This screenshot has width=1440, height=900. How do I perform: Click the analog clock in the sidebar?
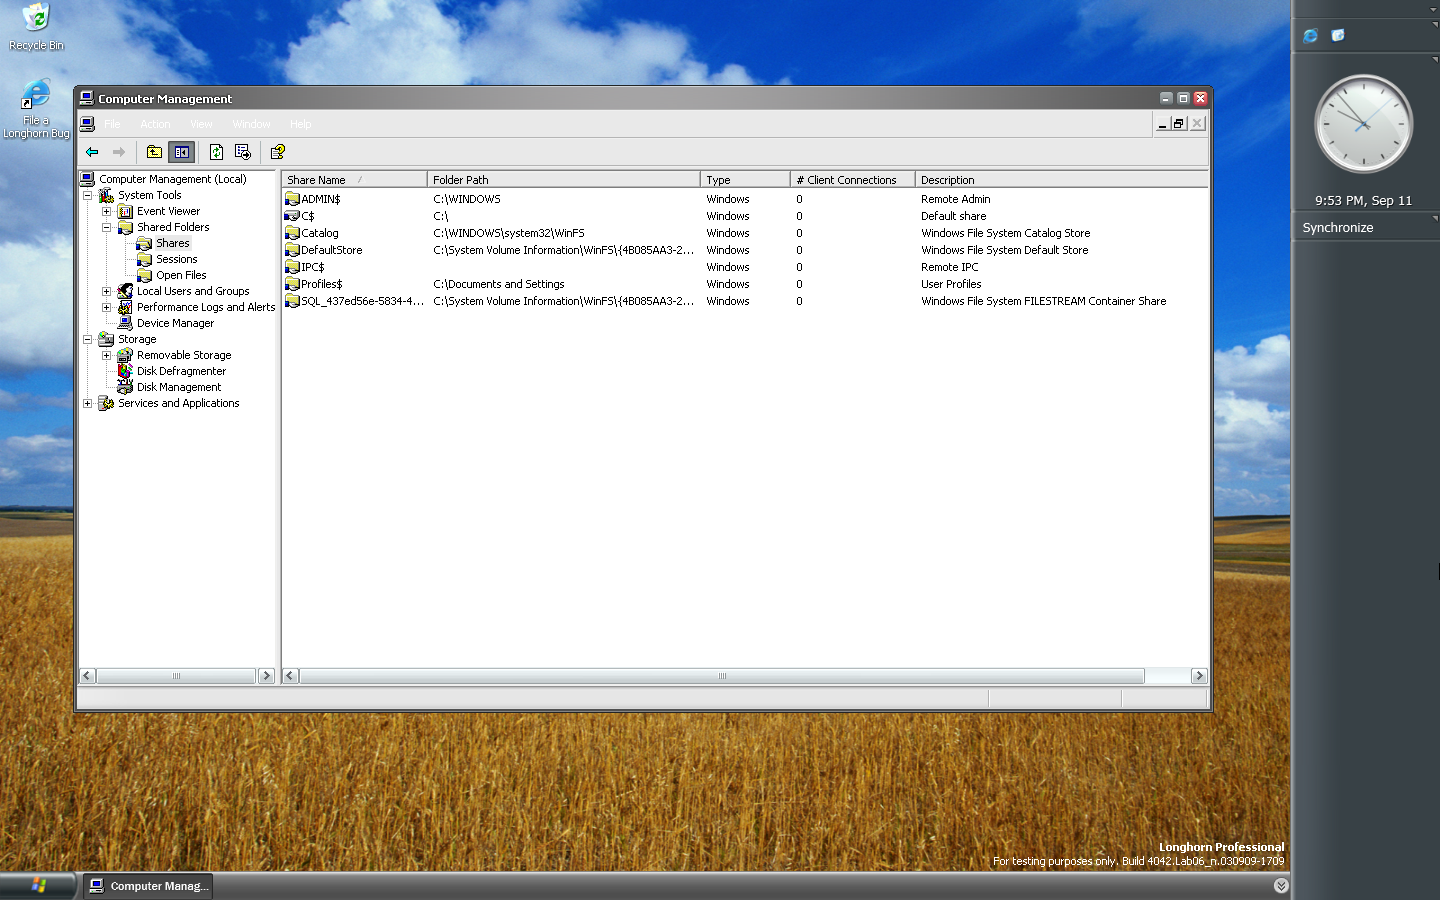1363,125
